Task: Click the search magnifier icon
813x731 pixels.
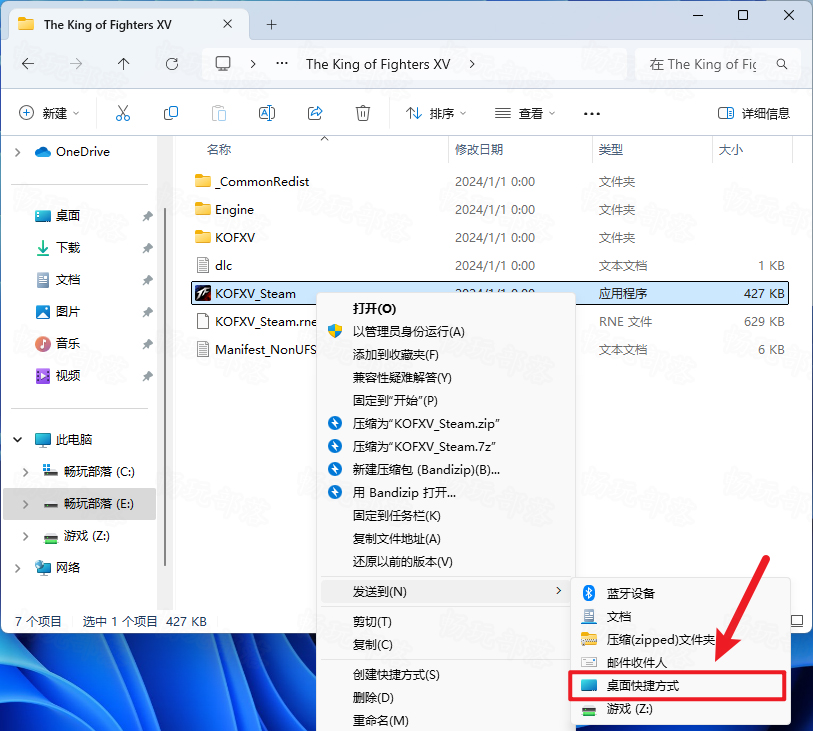Action: pyautogui.click(x=782, y=64)
